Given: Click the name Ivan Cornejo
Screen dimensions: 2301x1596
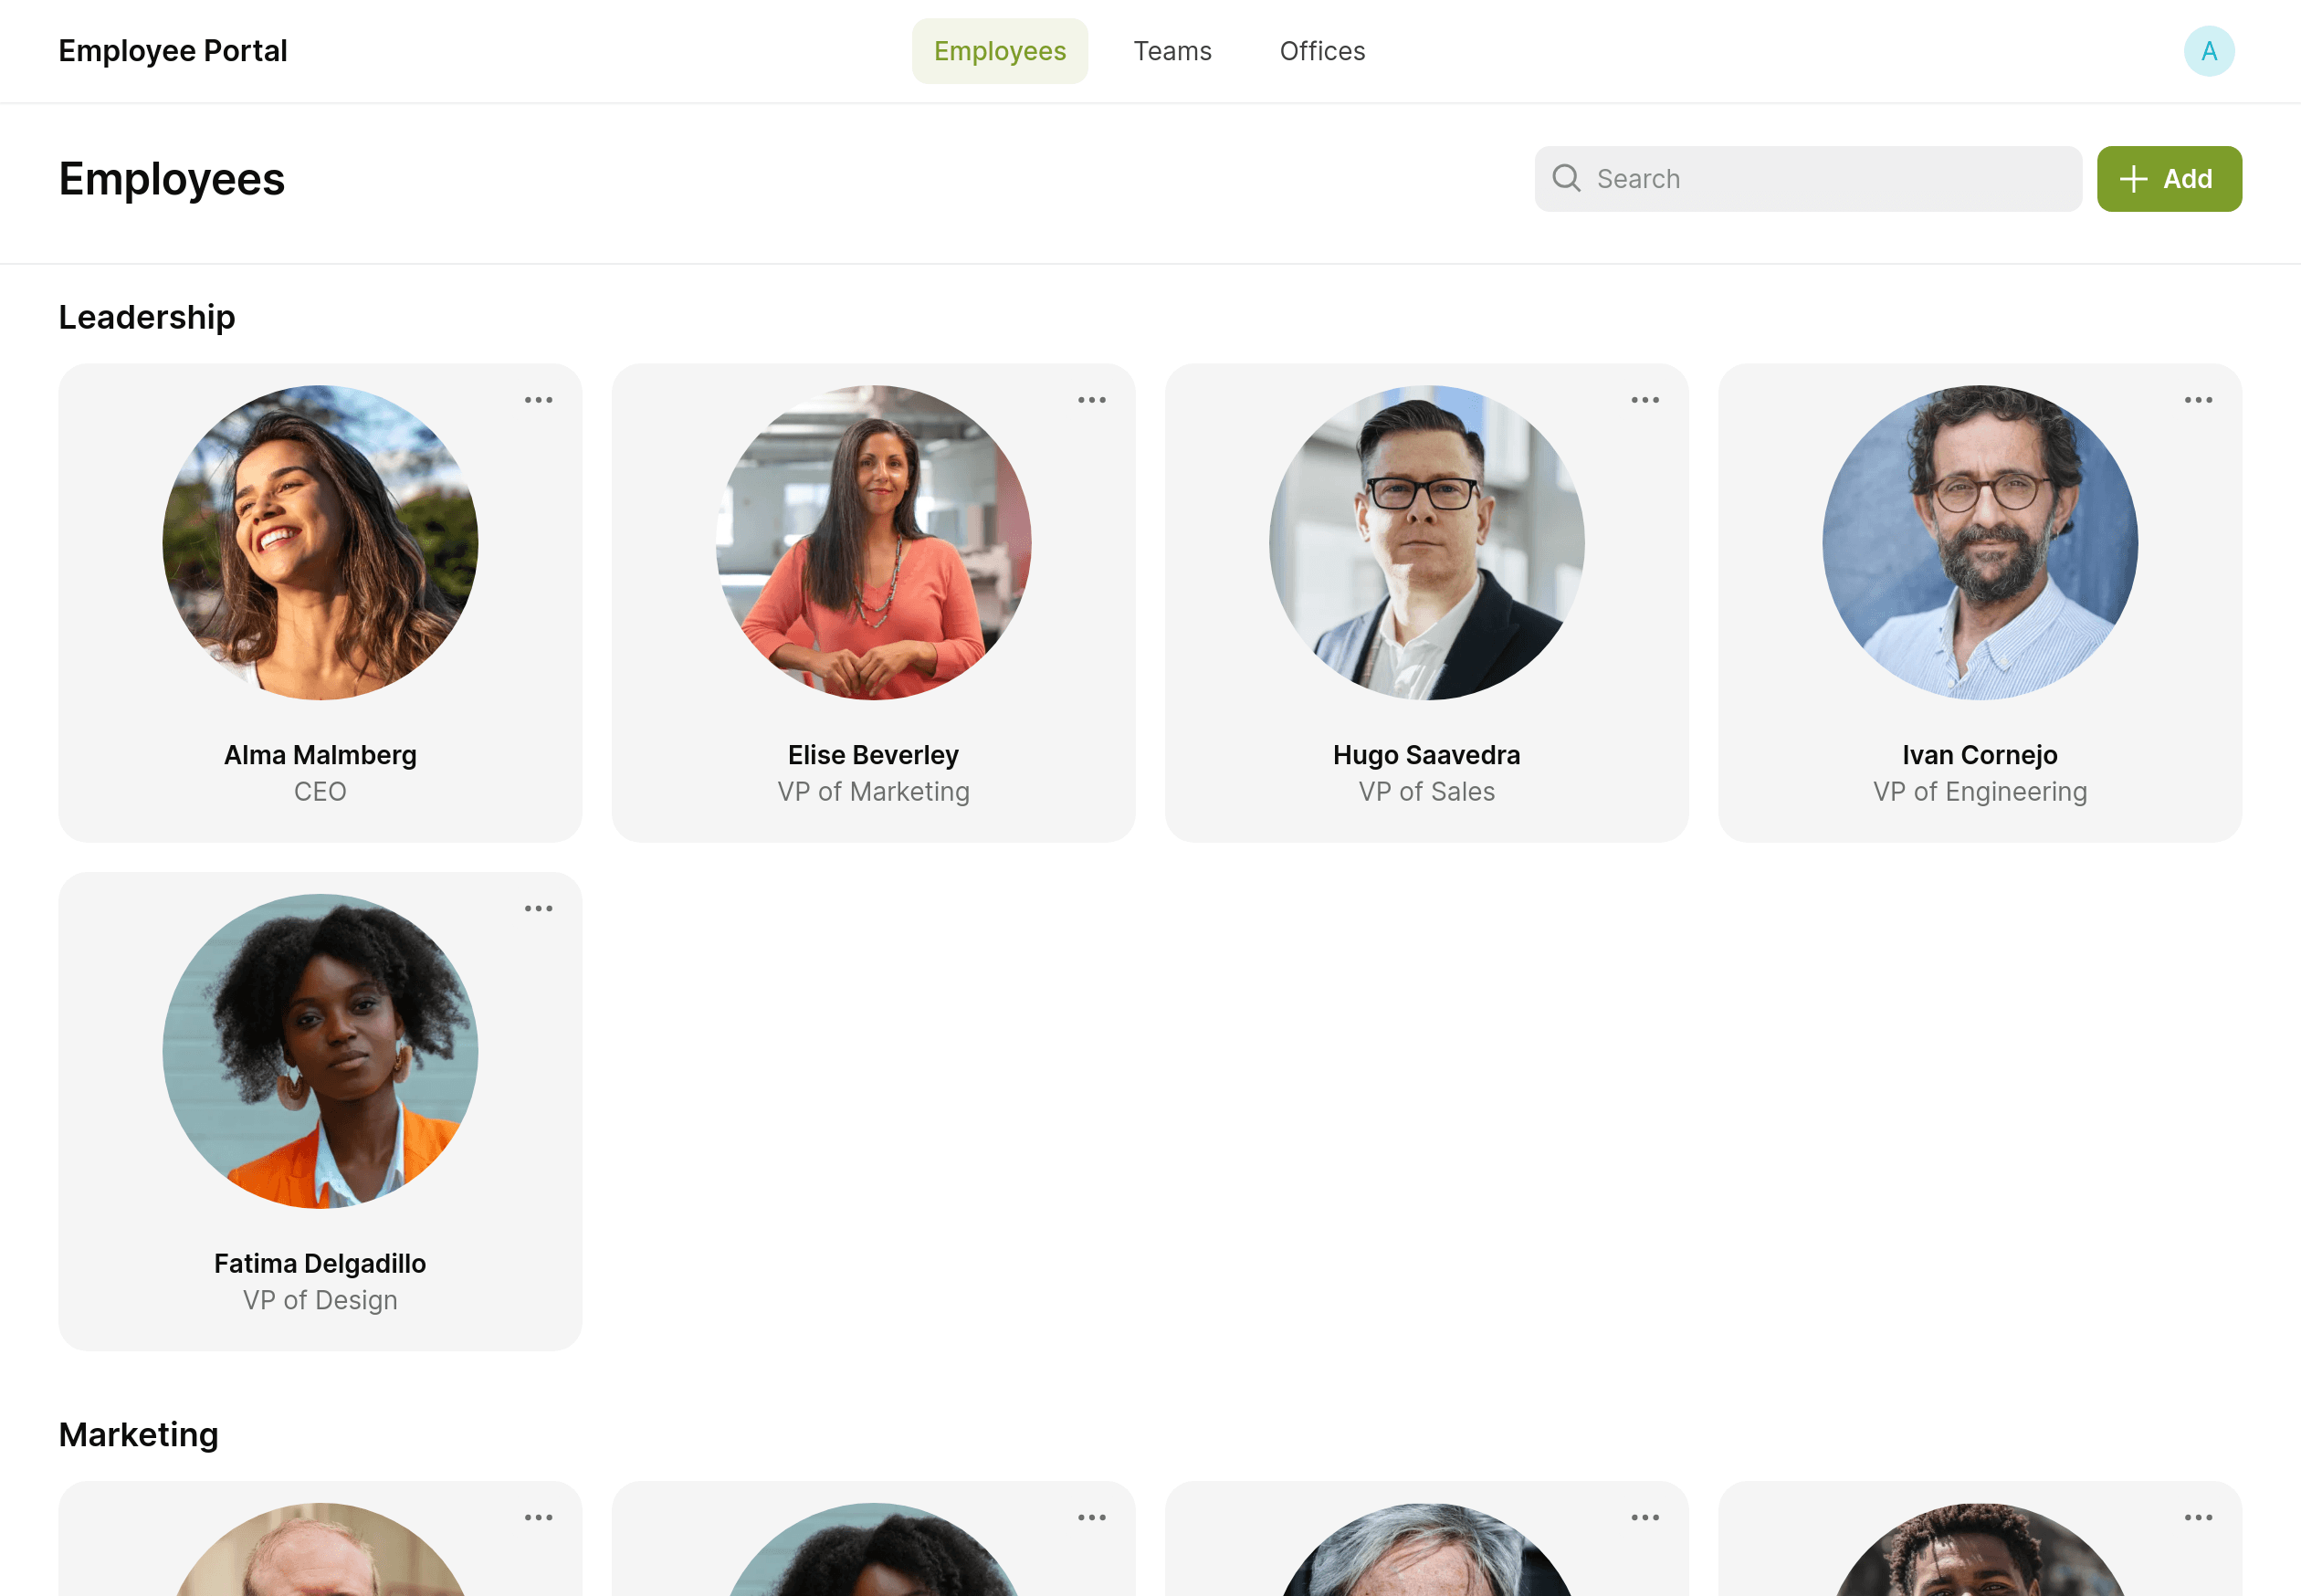Looking at the screenshot, I should (1979, 755).
